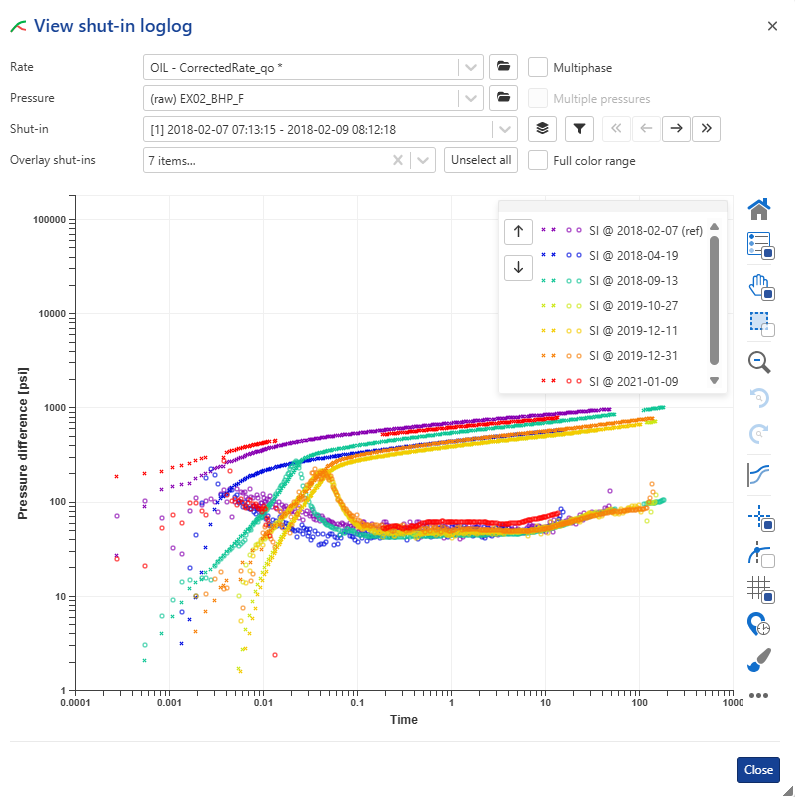Click the blue Close button
The width and height of the screenshot is (795, 797).
pos(758,770)
